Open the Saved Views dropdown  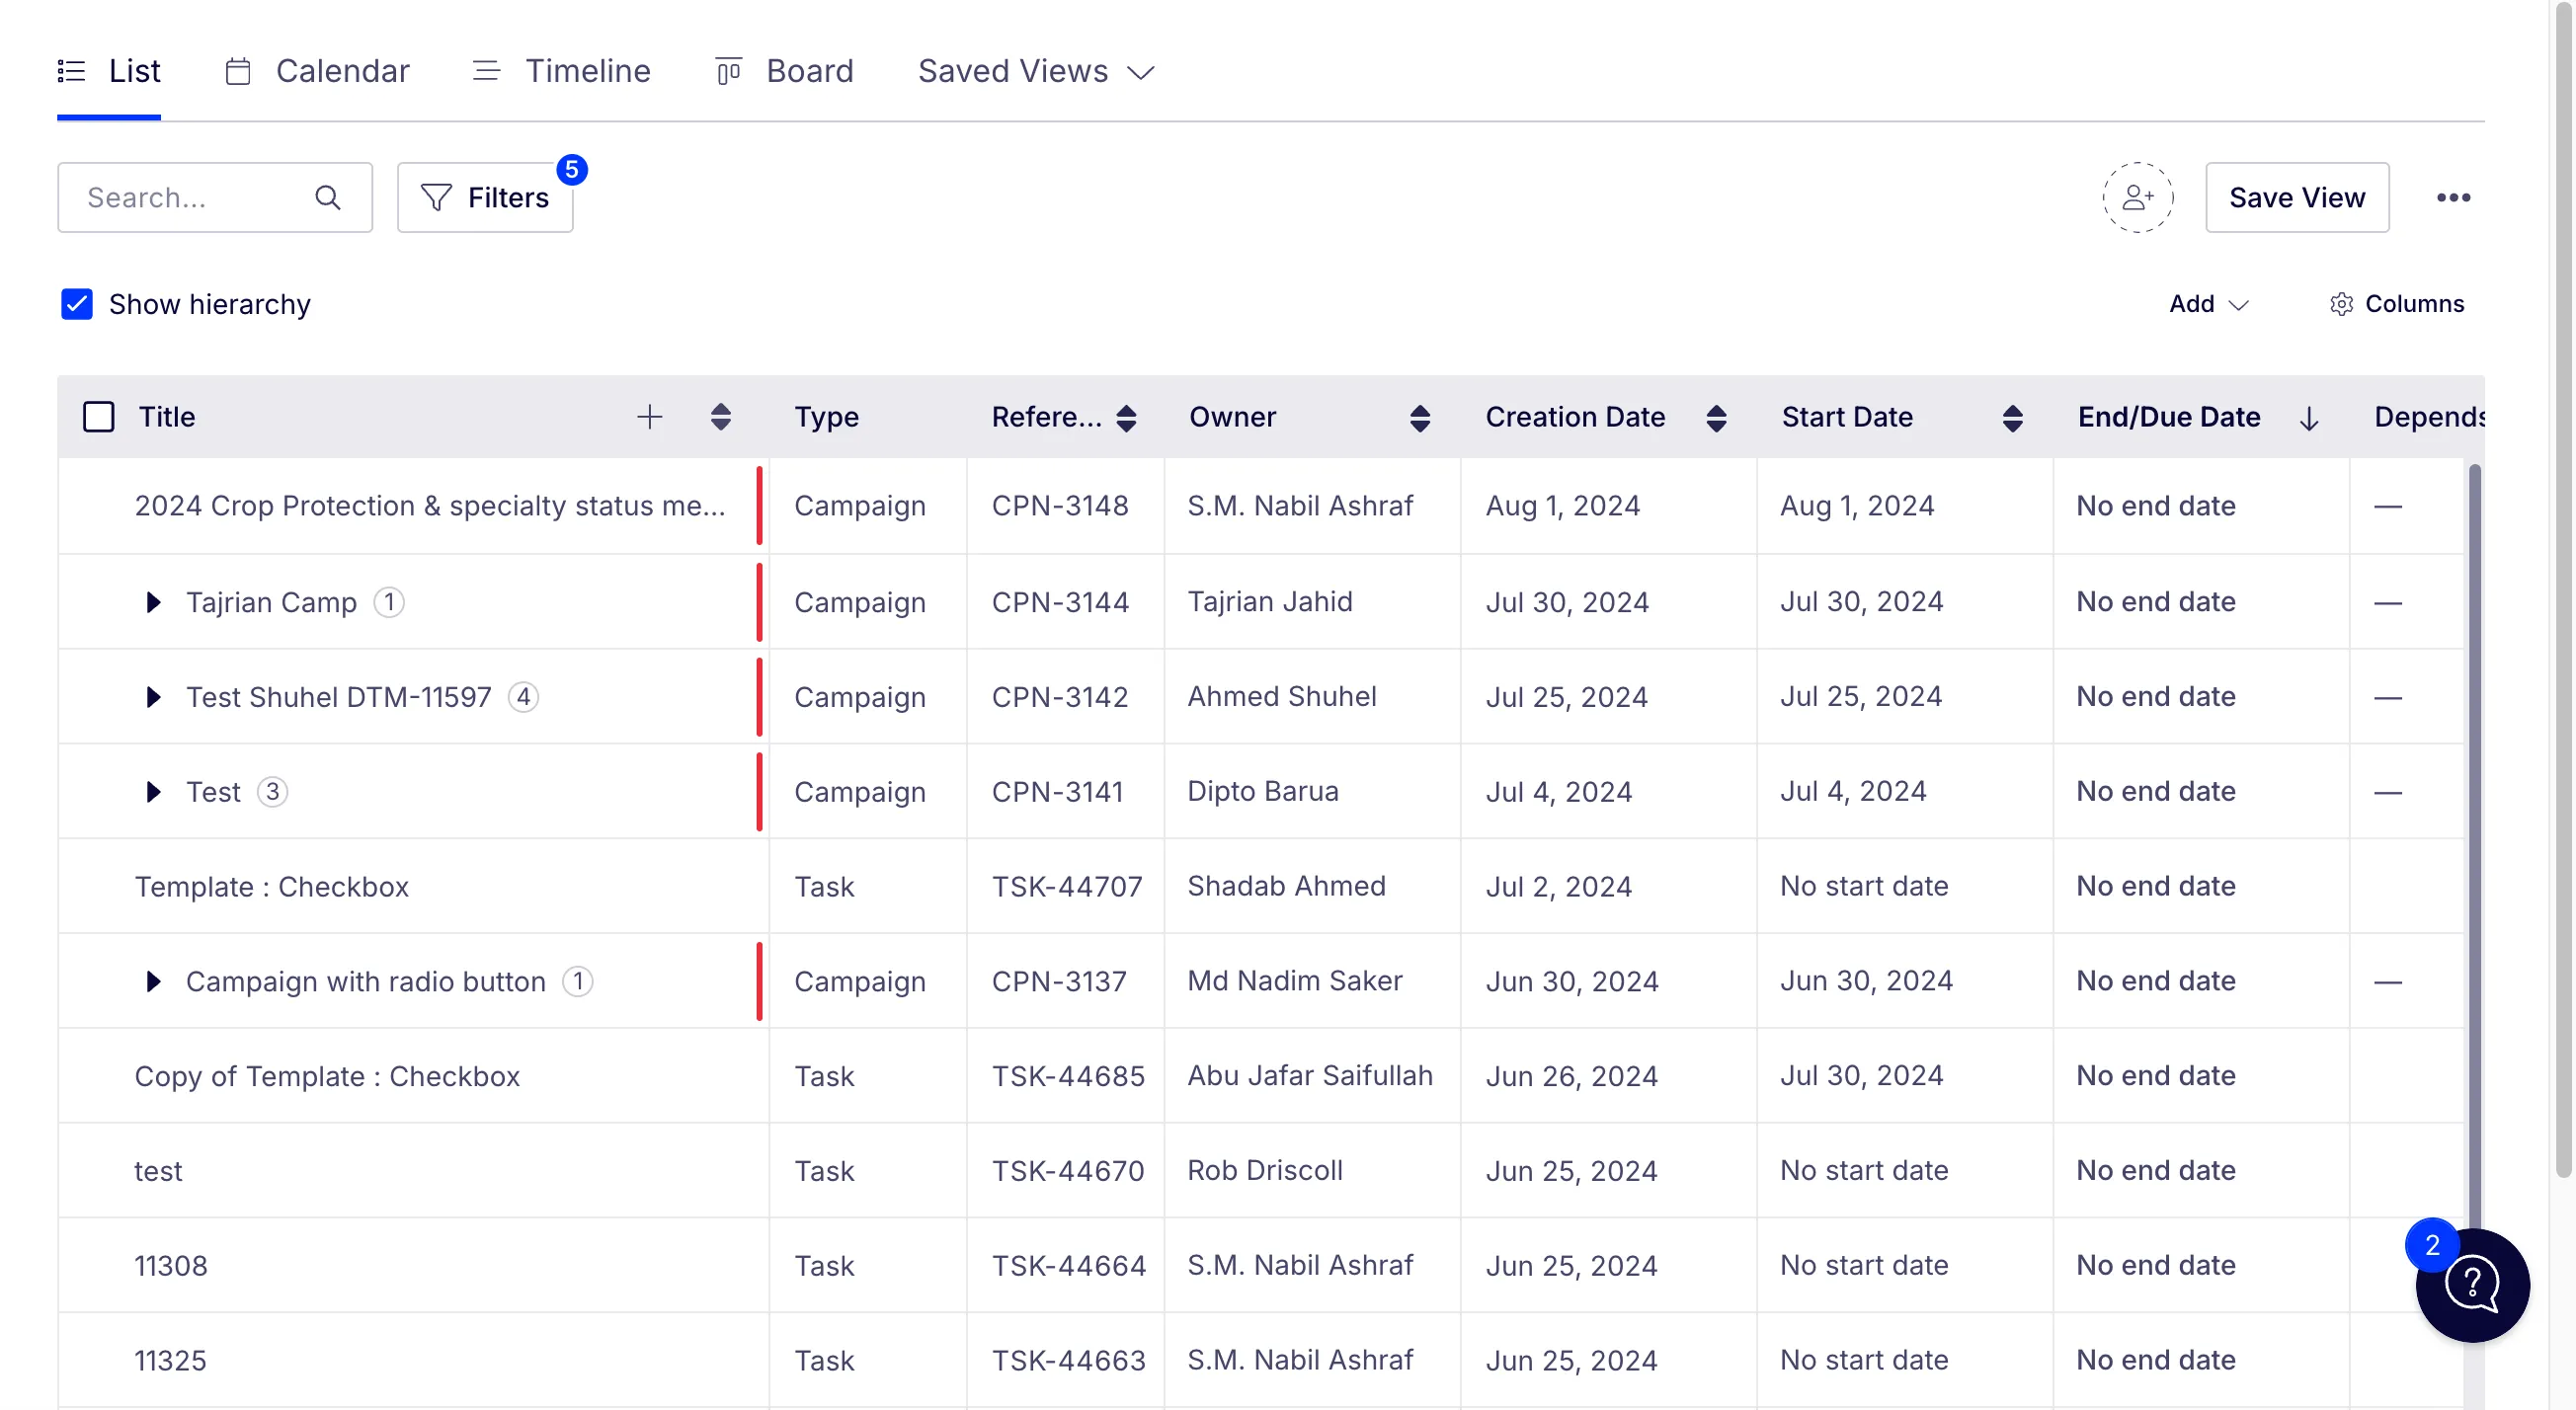pyautogui.click(x=1036, y=71)
